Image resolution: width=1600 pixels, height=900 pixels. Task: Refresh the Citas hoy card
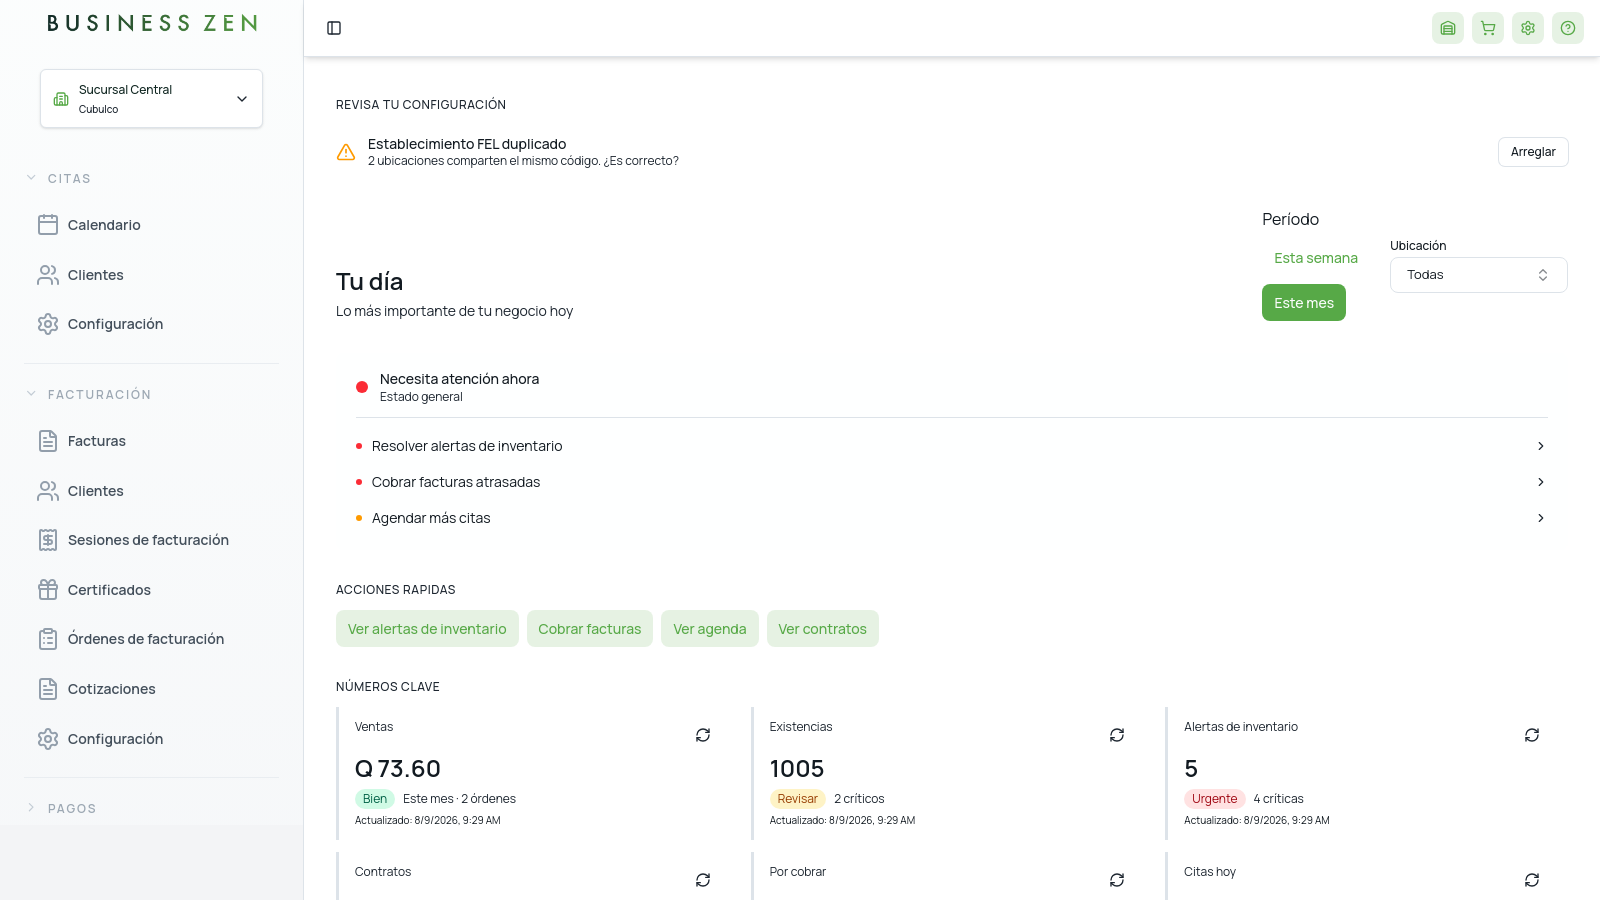click(1532, 880)
